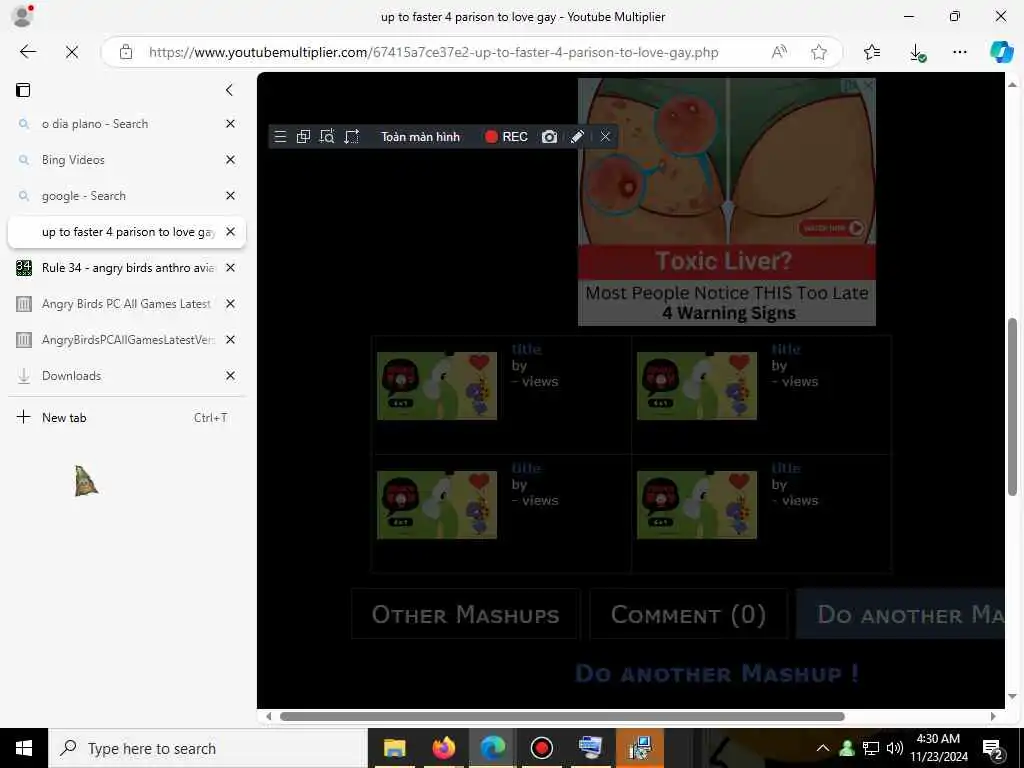Open Firefox from the taskbar

point(443,748)
